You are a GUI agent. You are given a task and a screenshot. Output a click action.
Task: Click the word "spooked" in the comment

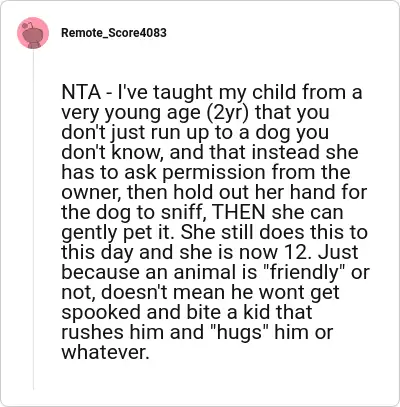click(101, 313)
